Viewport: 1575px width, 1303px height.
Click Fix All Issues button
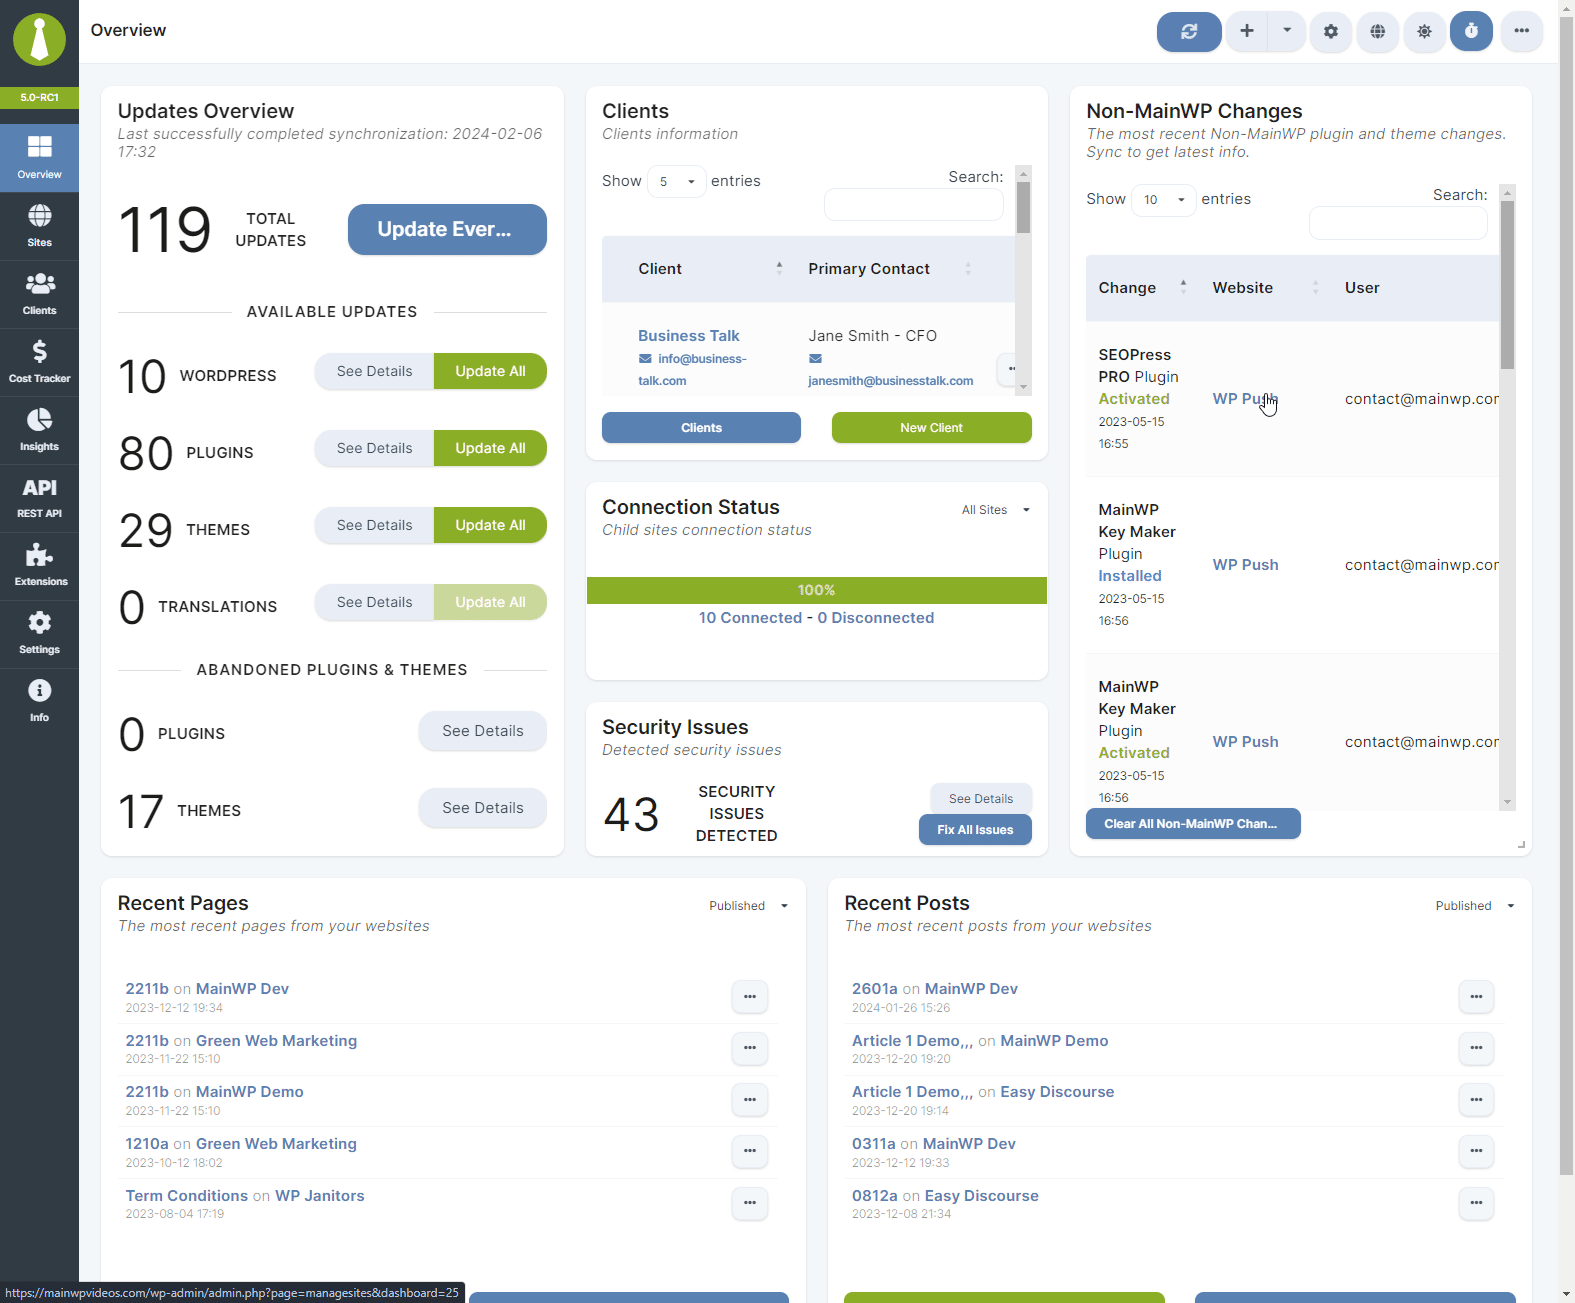(975, 830)
